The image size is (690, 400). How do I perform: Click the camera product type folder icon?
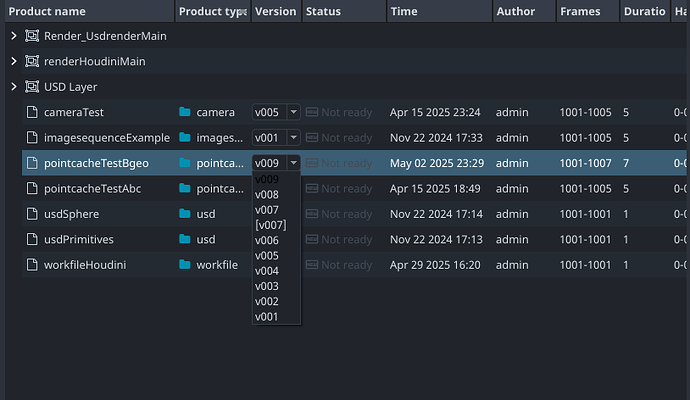[185, 112]
